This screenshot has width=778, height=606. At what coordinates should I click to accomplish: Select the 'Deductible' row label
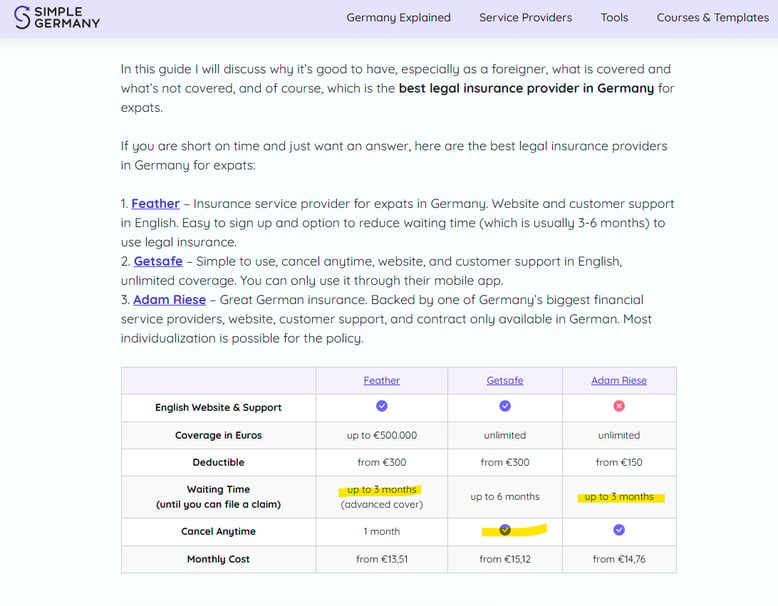click(x=218, y=462)
